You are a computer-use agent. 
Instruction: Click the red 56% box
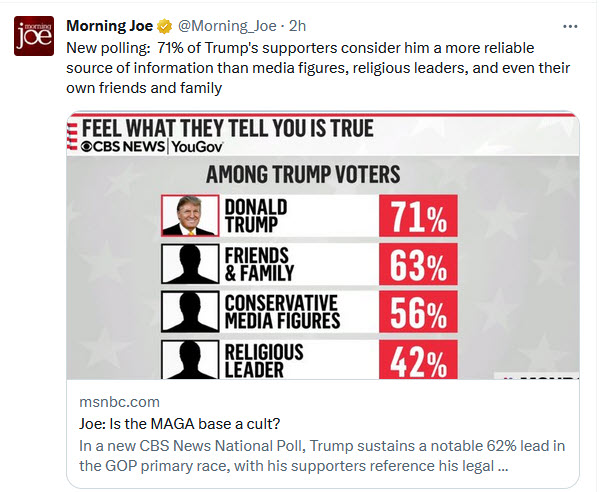418,312
